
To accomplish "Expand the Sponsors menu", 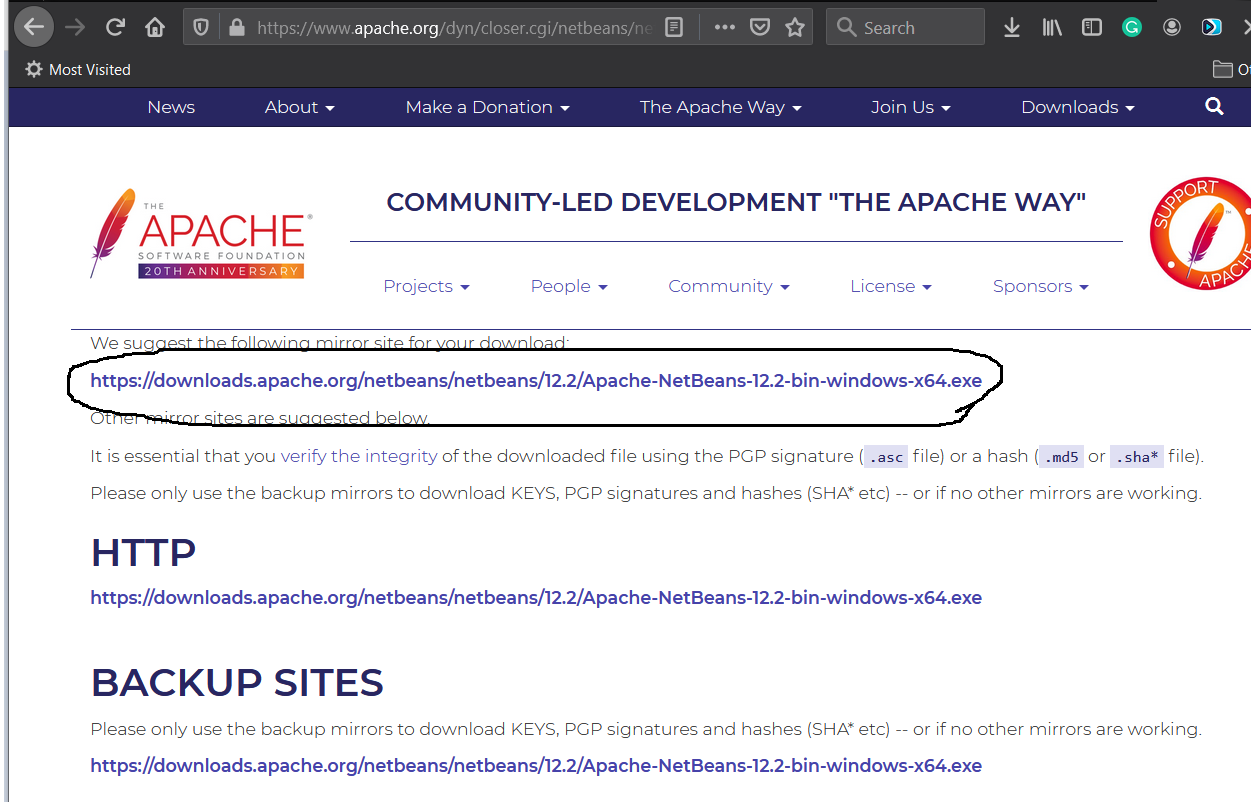I will click(x=1040, y=286).
